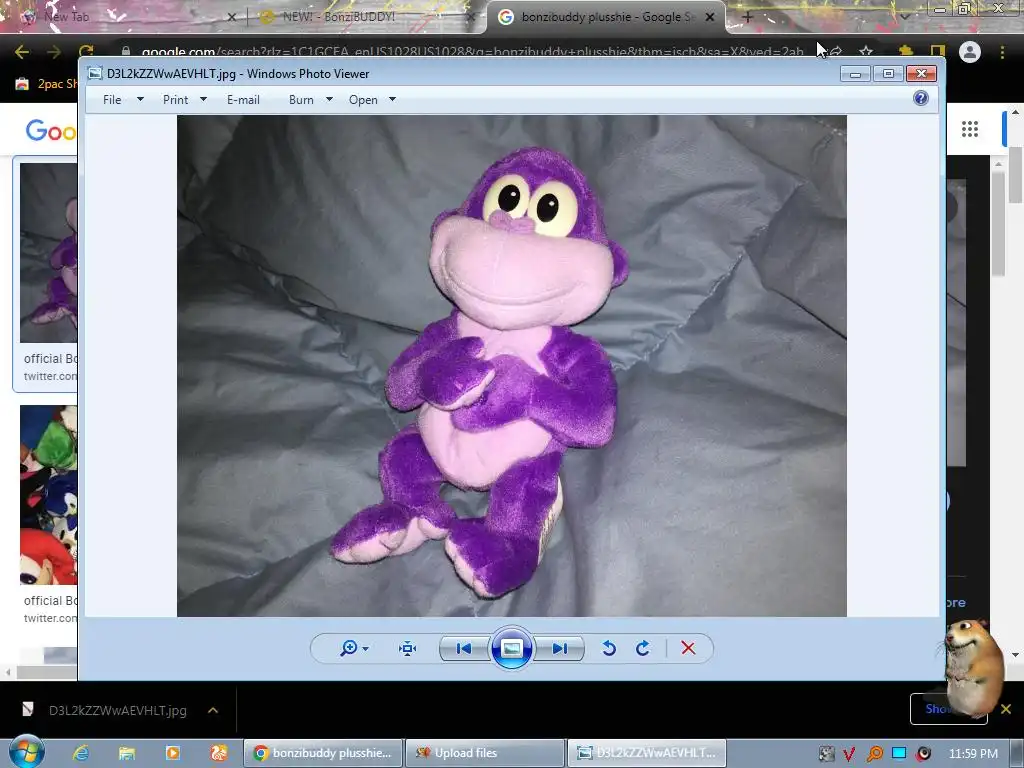The image size is (1024, 768).
Task: Switch to D3L2kZZWwAEVHLT taskbar button
Action: click(x=647, y=753)
